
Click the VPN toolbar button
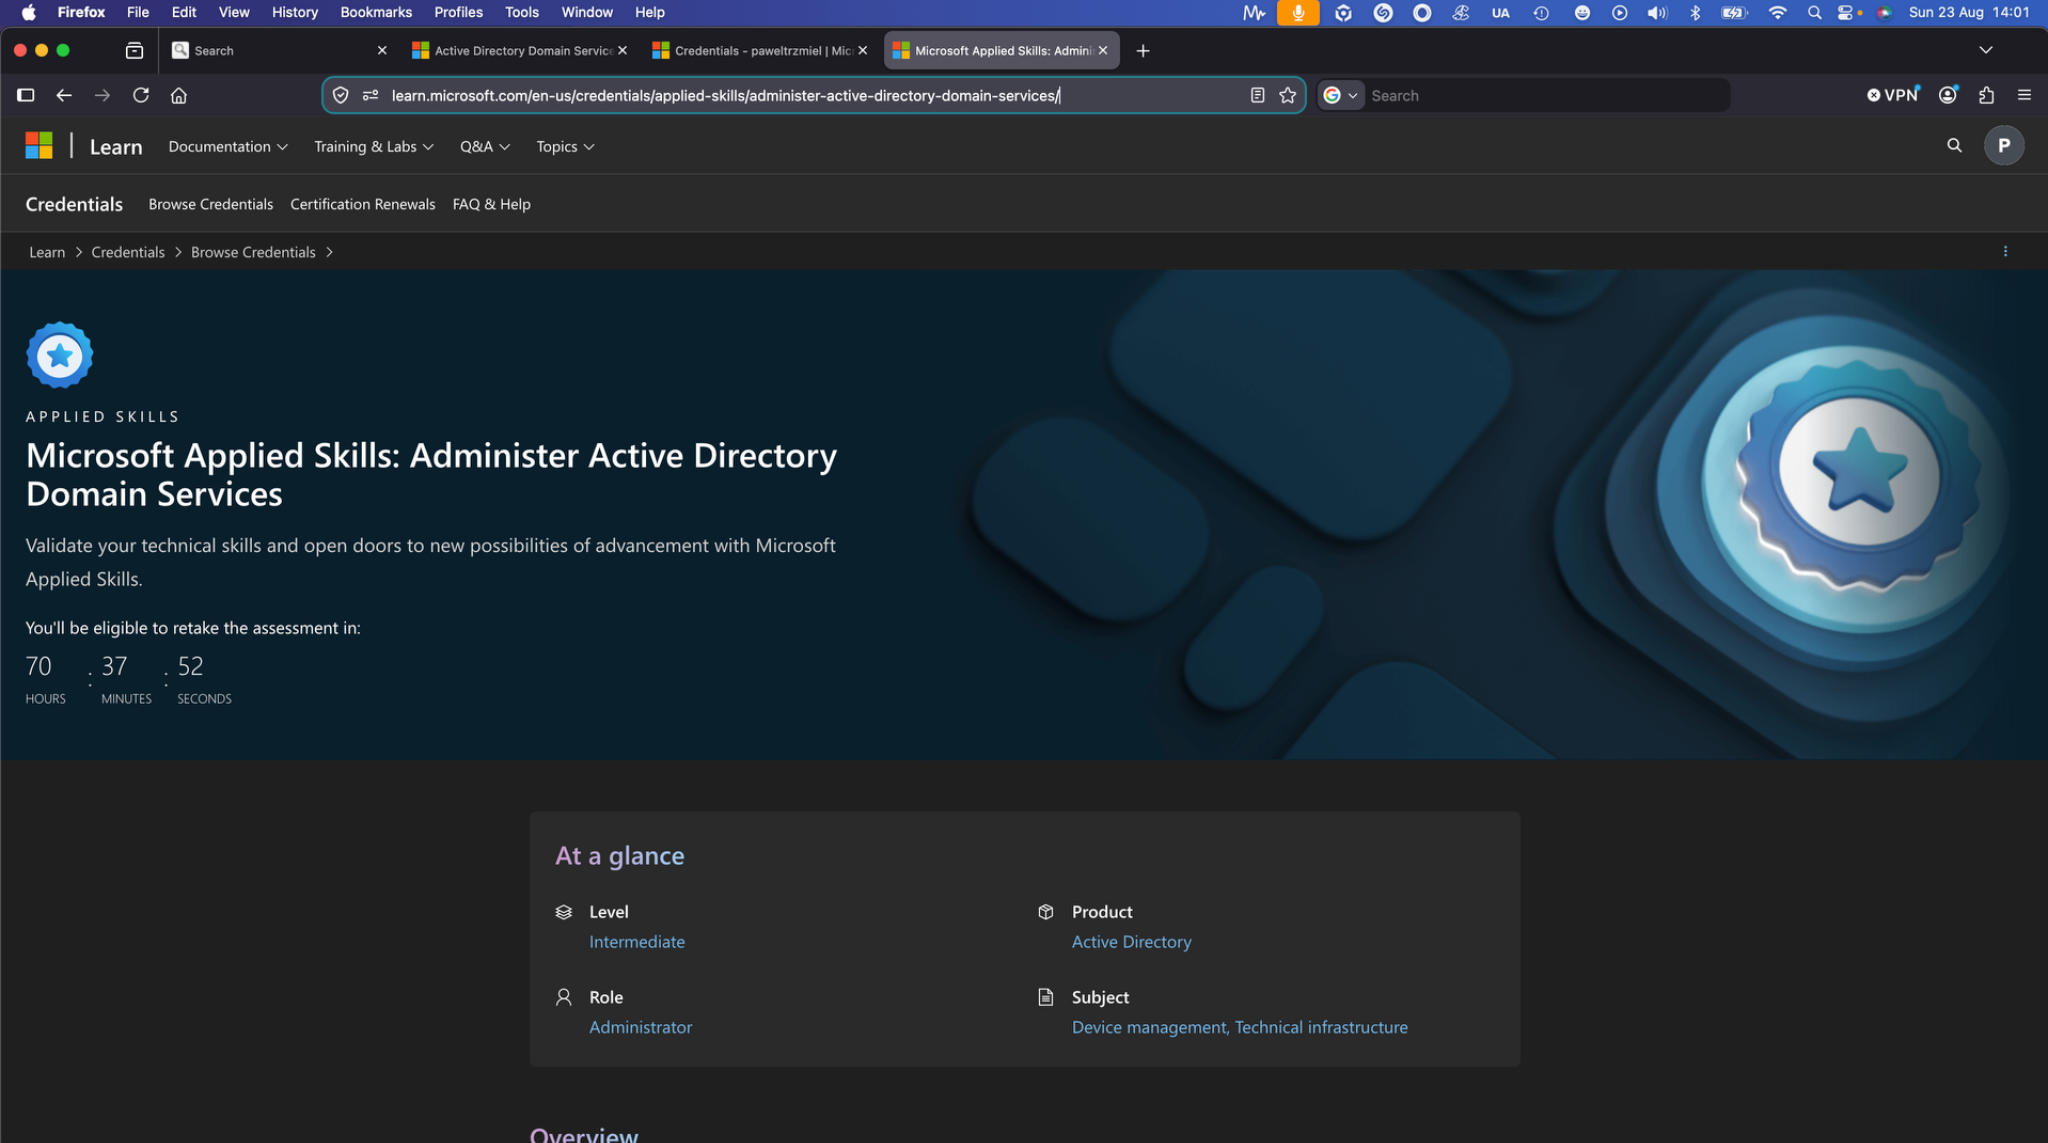[x=1893, y=95]
